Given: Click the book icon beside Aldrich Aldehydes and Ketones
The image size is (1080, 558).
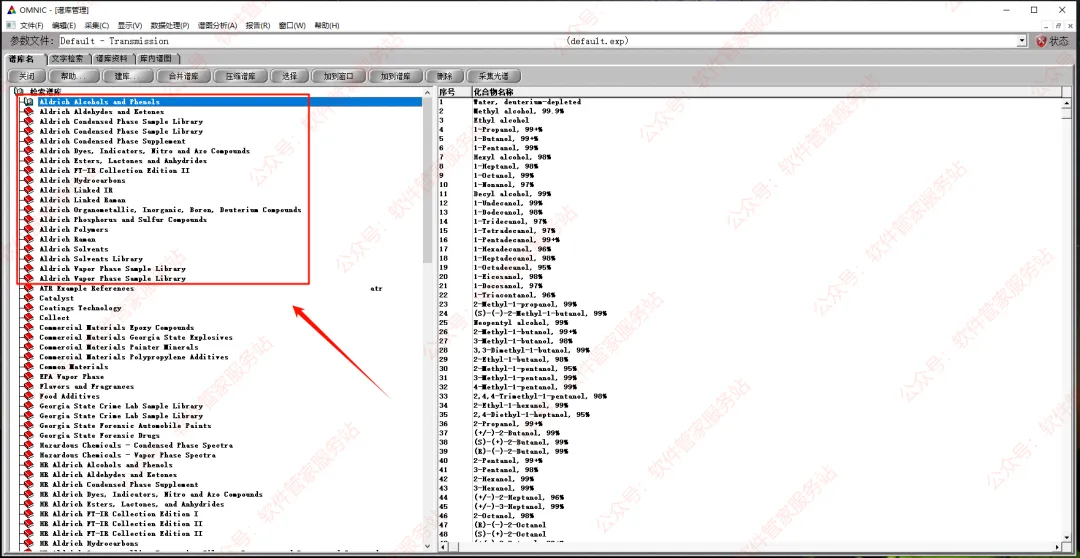Looking at the screenshot, I should (28, 112).
